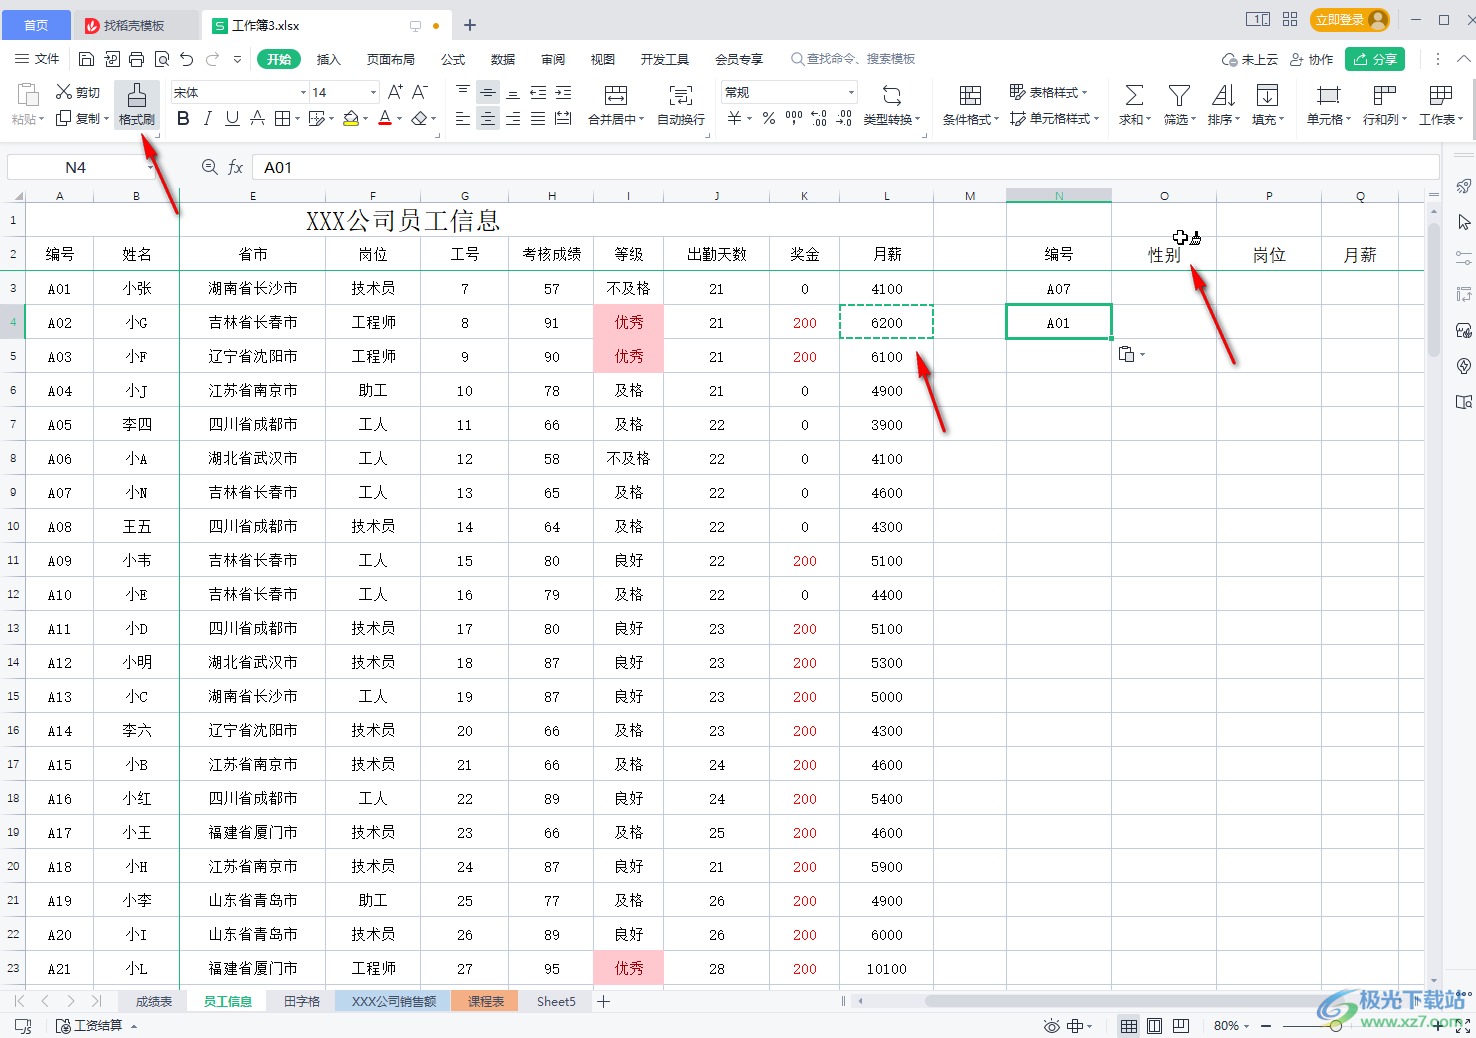Click the Print icon in quick toolbar
The image size is (1476, 1038).
coord(137,59)
